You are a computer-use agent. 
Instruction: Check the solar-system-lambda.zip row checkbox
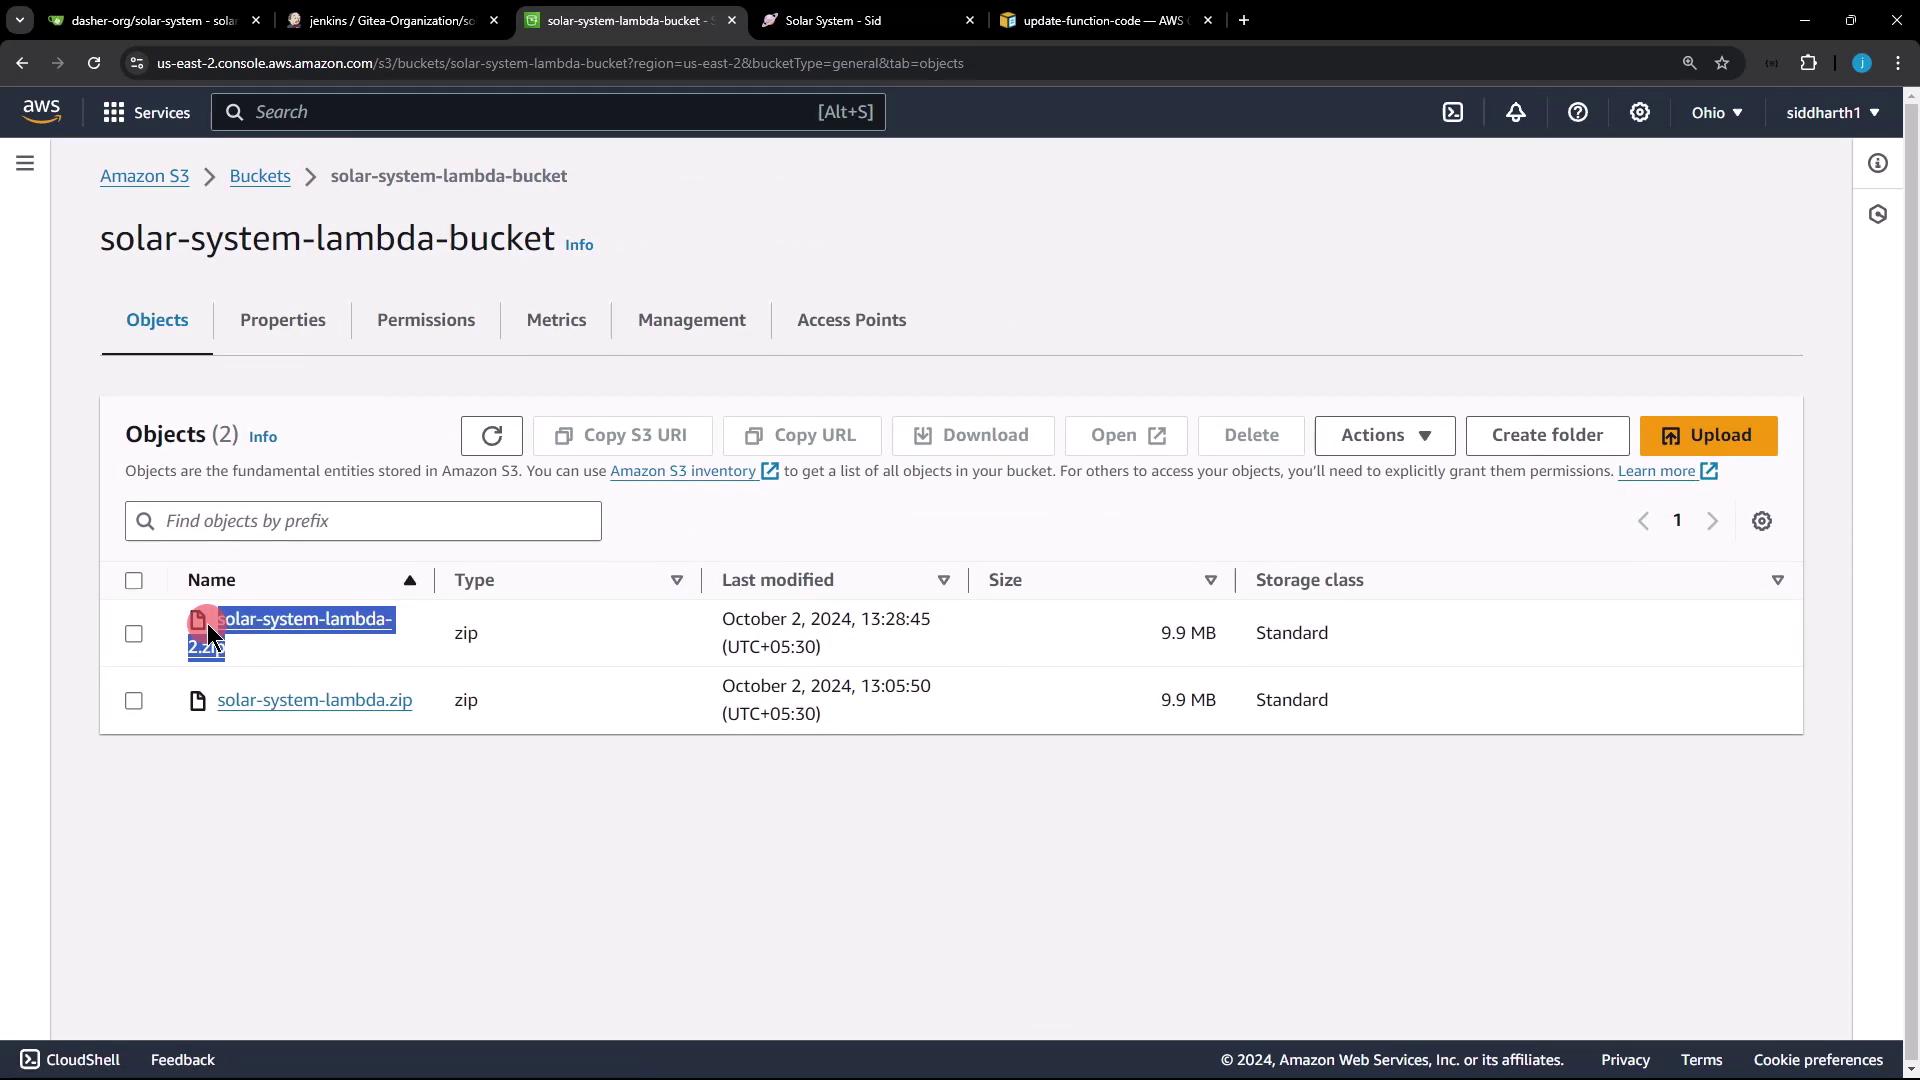(x=134, y=701)
